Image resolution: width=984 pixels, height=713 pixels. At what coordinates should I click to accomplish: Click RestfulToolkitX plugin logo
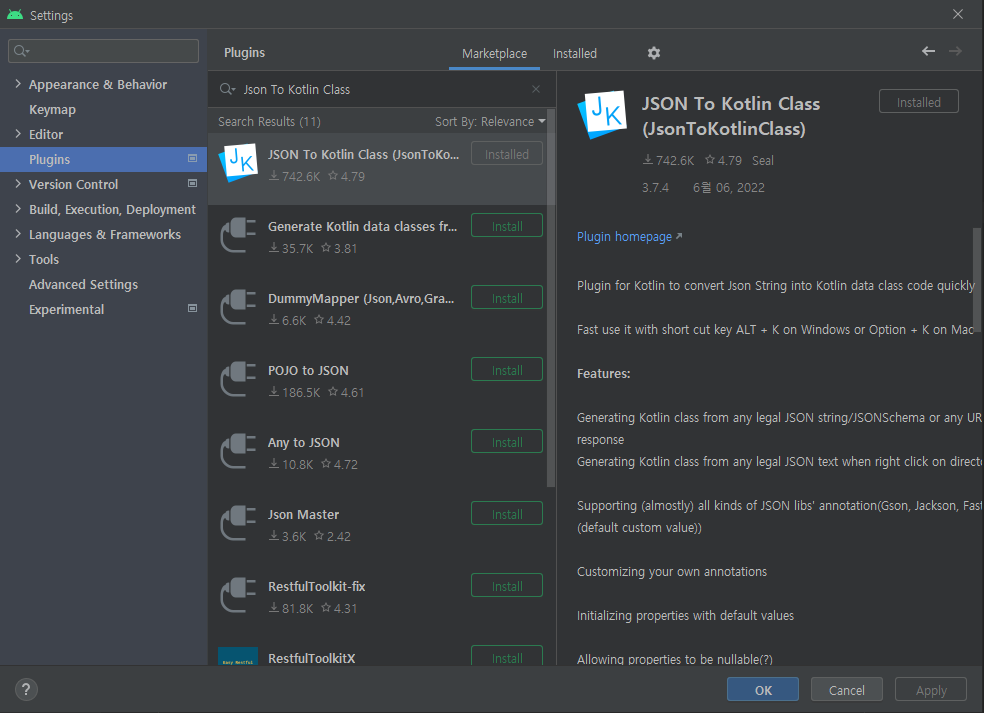(238, 656)
